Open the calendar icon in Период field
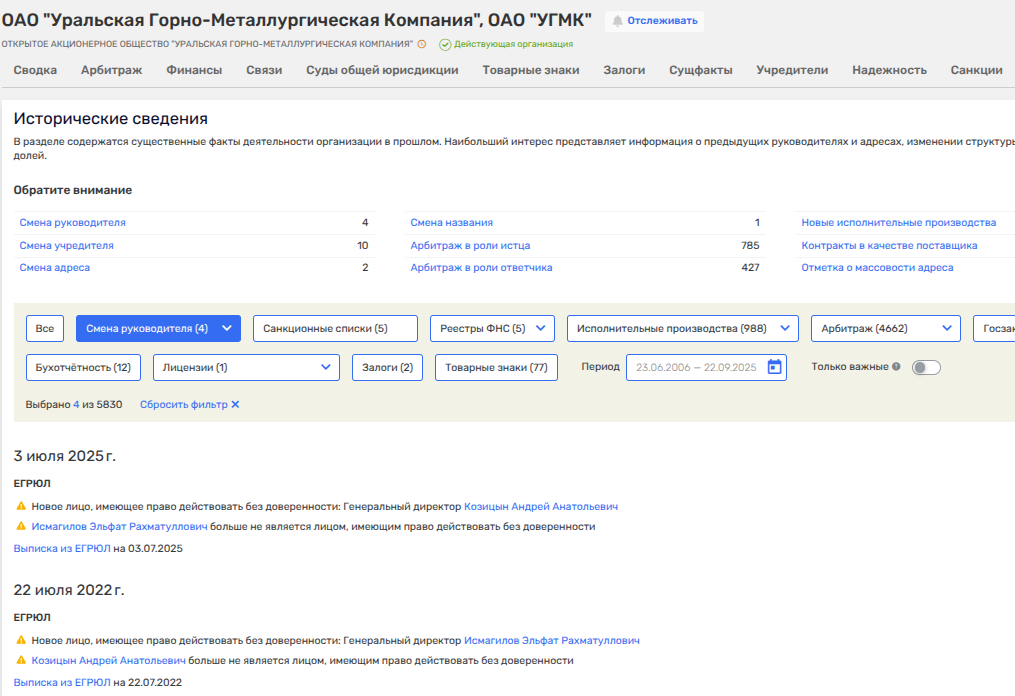Screen dimensions: 1015x696 tap(774, 367)
